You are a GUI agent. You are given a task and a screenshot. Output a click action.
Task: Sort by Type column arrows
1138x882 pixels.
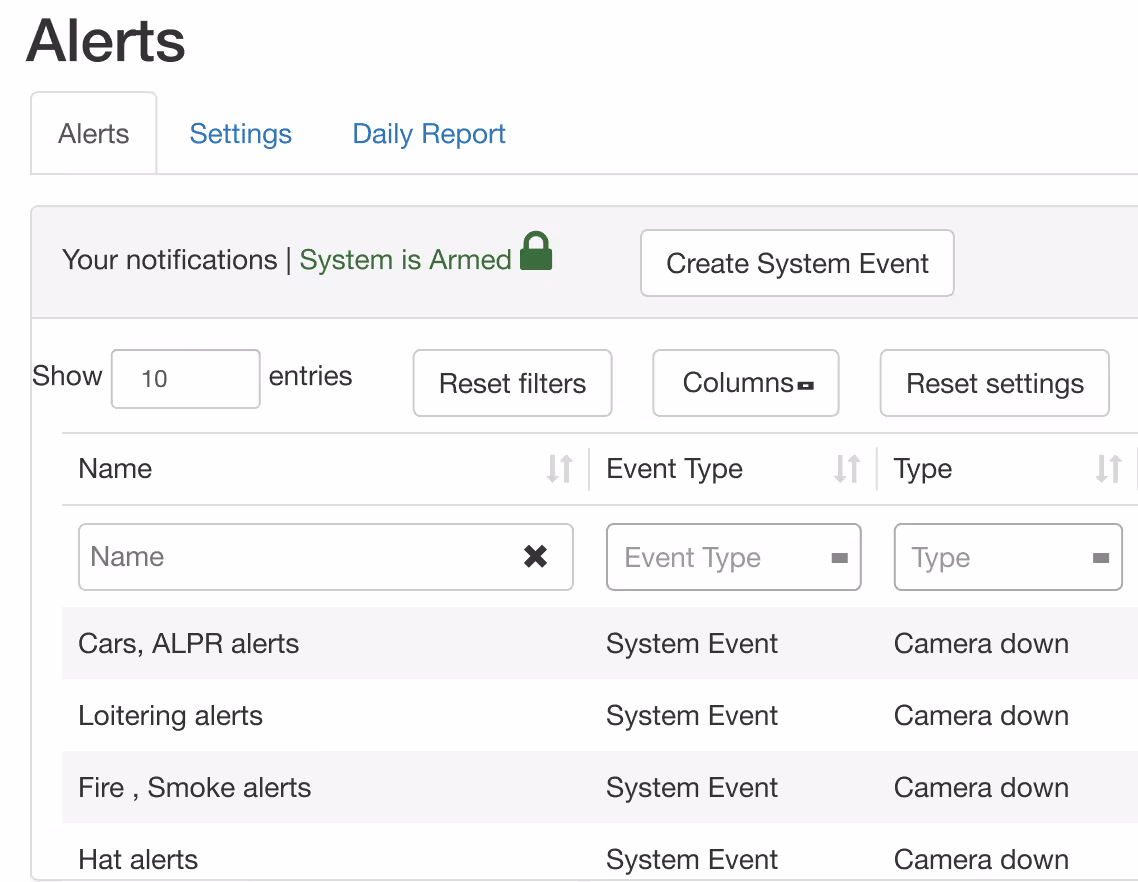point(1108,469)
